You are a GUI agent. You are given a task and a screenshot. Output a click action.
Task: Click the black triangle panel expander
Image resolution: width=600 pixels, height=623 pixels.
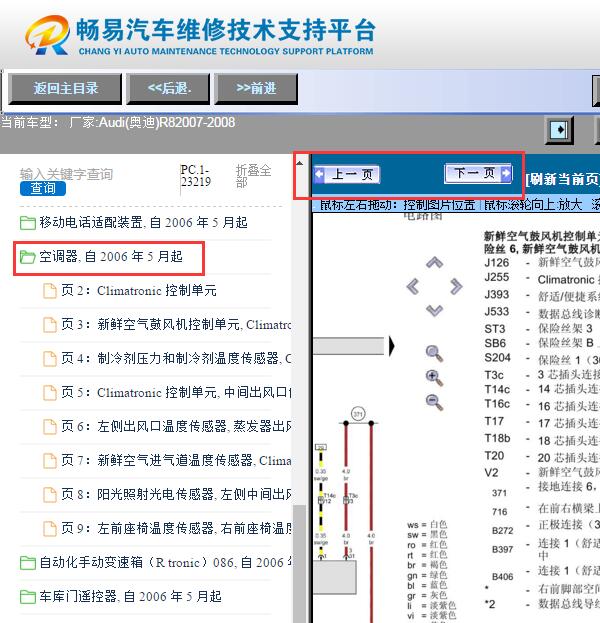[x=391, y=346]
